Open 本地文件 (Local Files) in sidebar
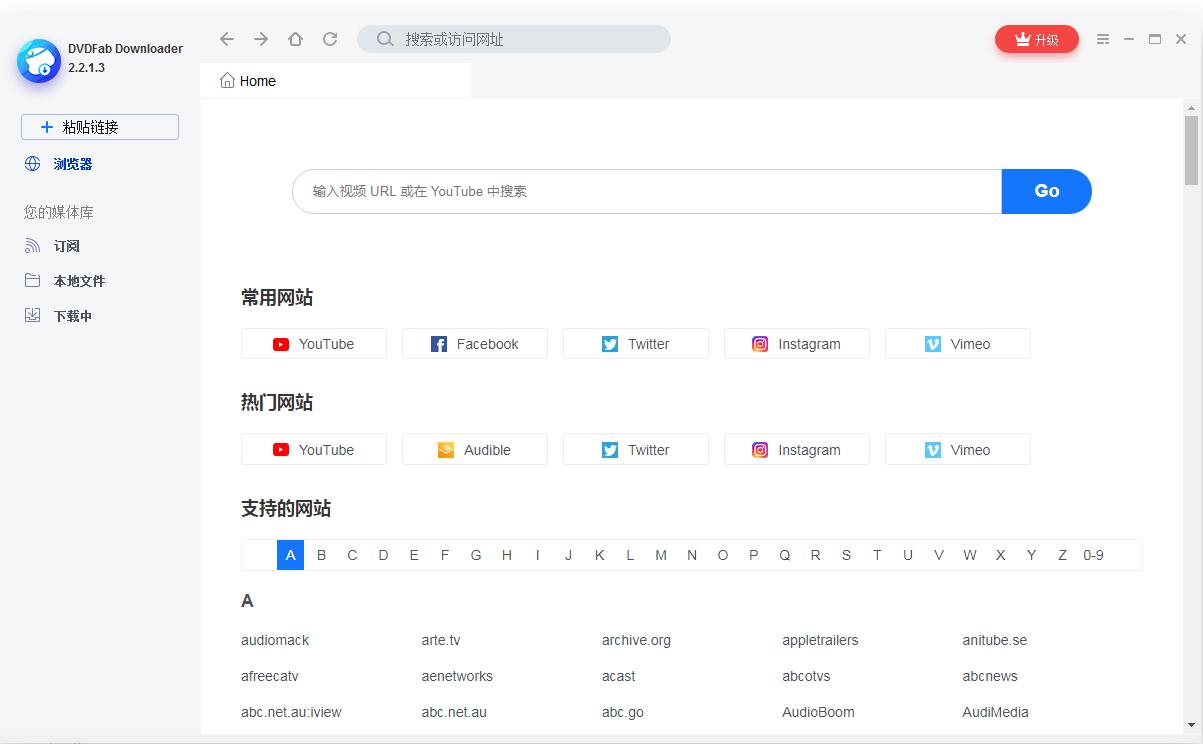Screen dimensions: 1203x744 (78, 280)
